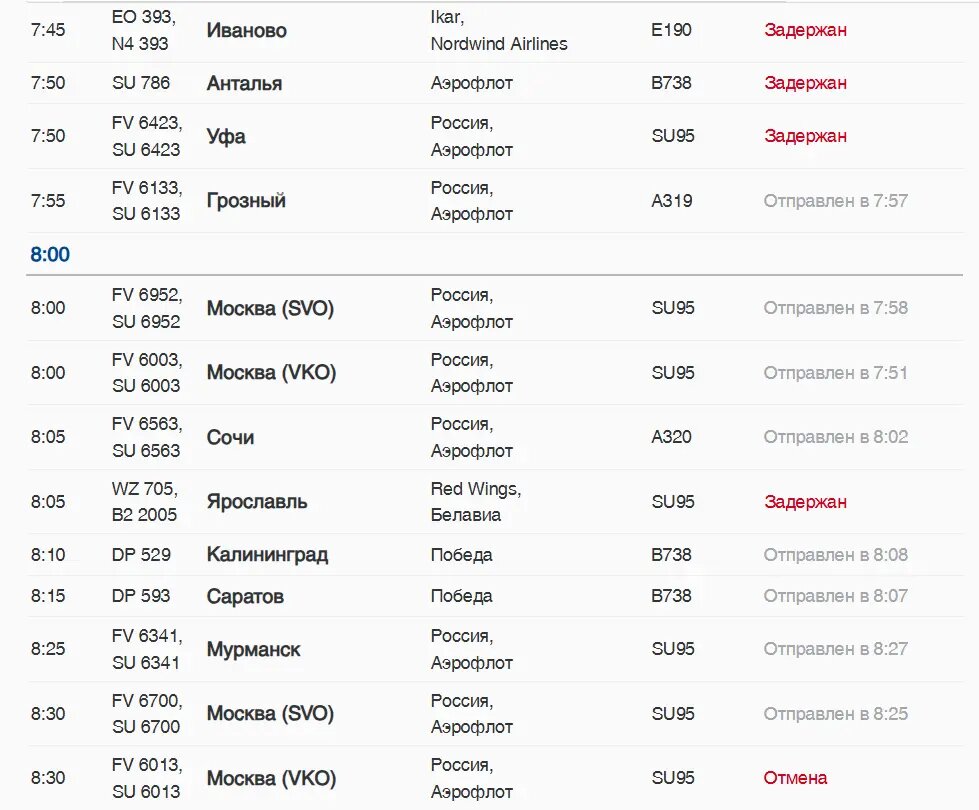This screenshot has width=979, height=810.
Task: Open the Мурманск flight details
Action: click(253, 650)
